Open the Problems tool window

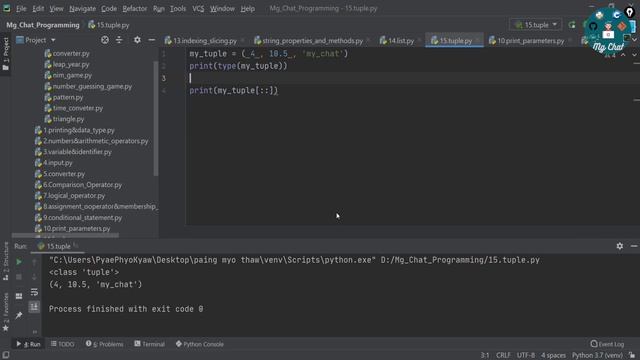[x=104, y=344]
